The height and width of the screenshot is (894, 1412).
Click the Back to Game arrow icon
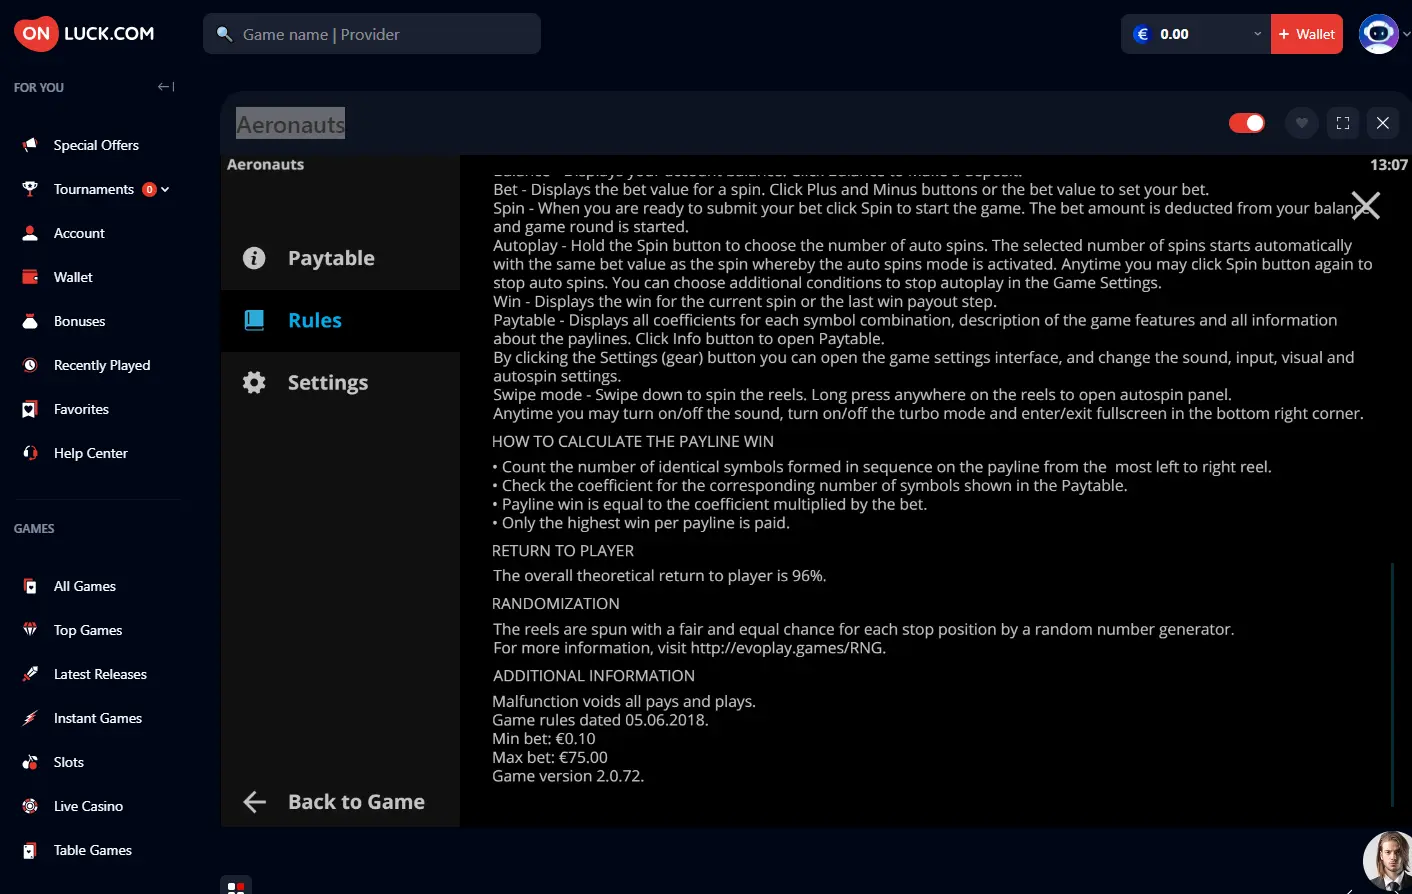(254, 801)
